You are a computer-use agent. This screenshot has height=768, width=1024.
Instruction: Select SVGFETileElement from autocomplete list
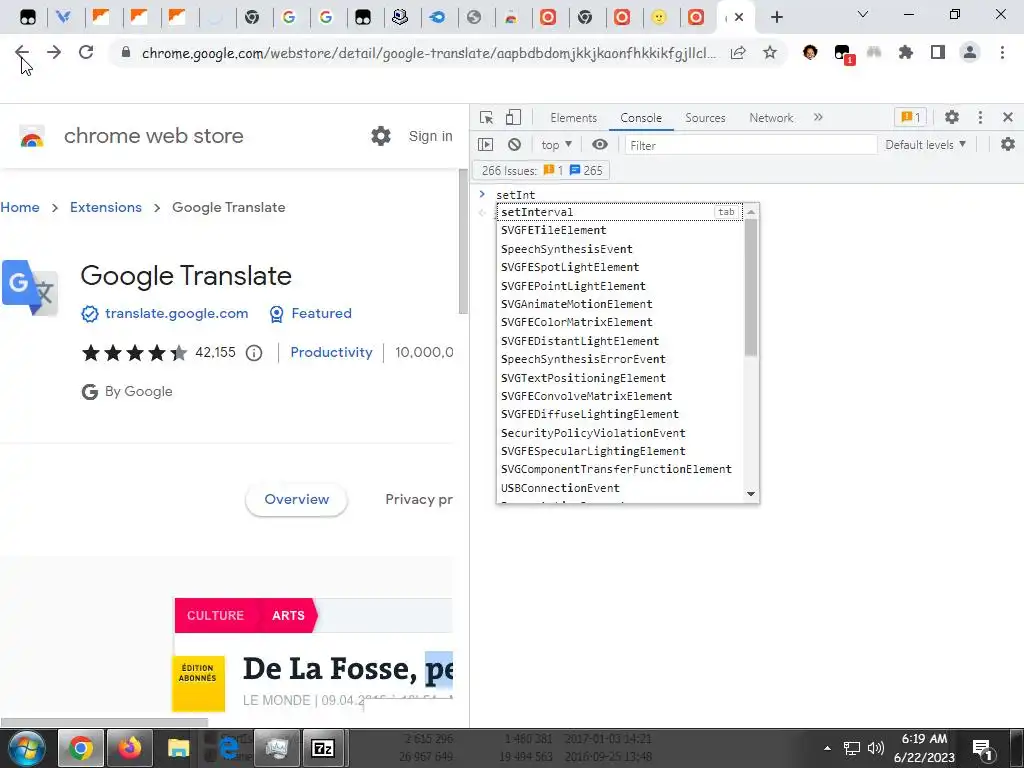click(x=620, y=231)
